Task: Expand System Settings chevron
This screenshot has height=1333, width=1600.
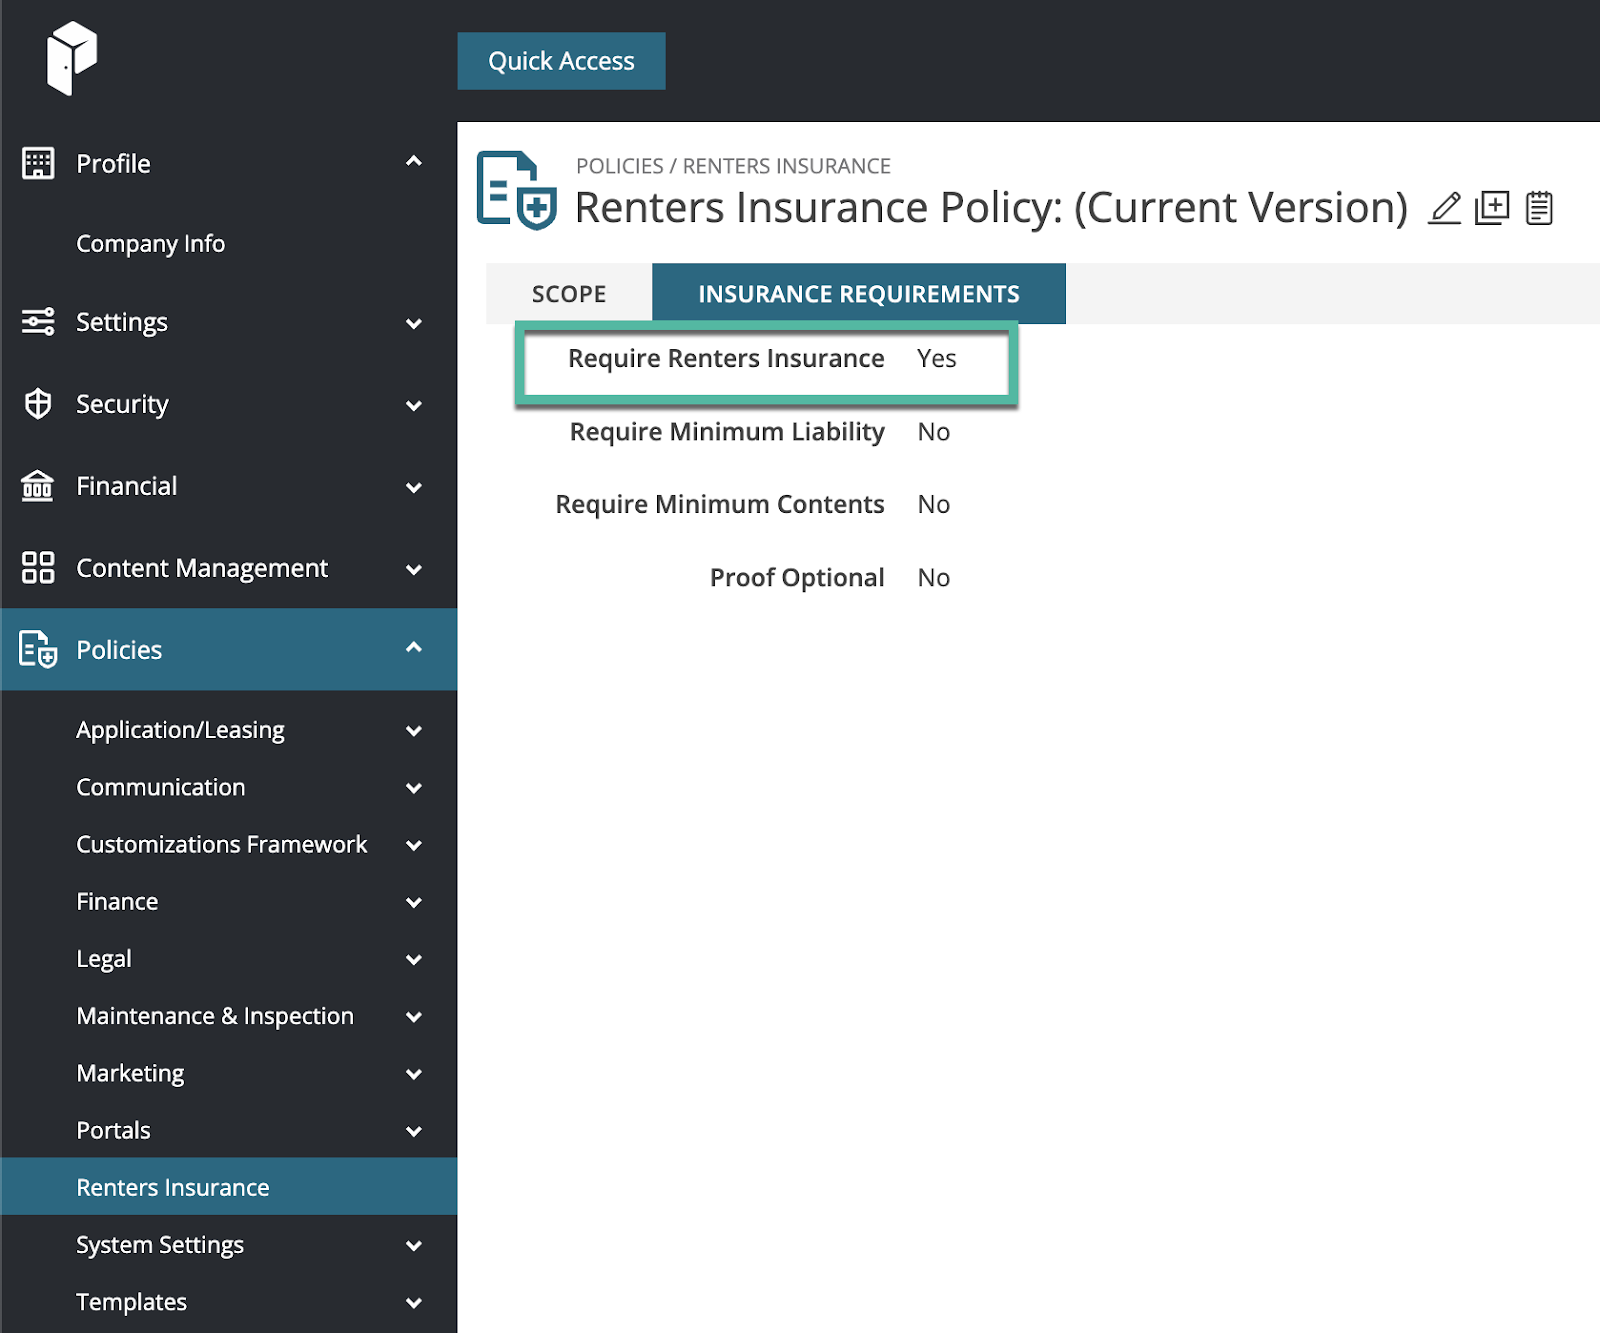Action: coord(414,1246)
